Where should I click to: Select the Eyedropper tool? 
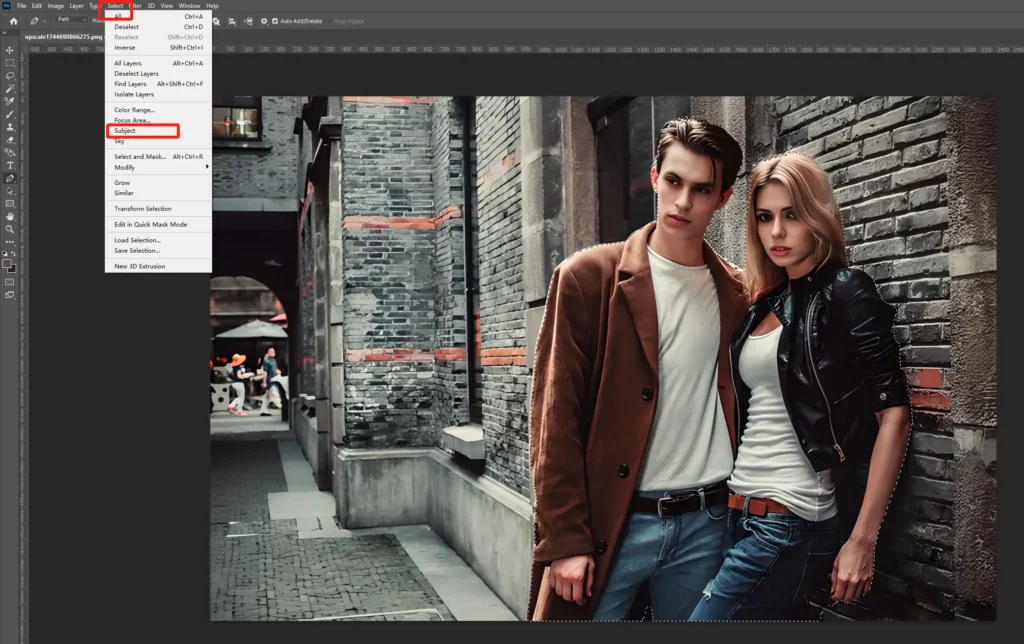click(x=10, y=101)
